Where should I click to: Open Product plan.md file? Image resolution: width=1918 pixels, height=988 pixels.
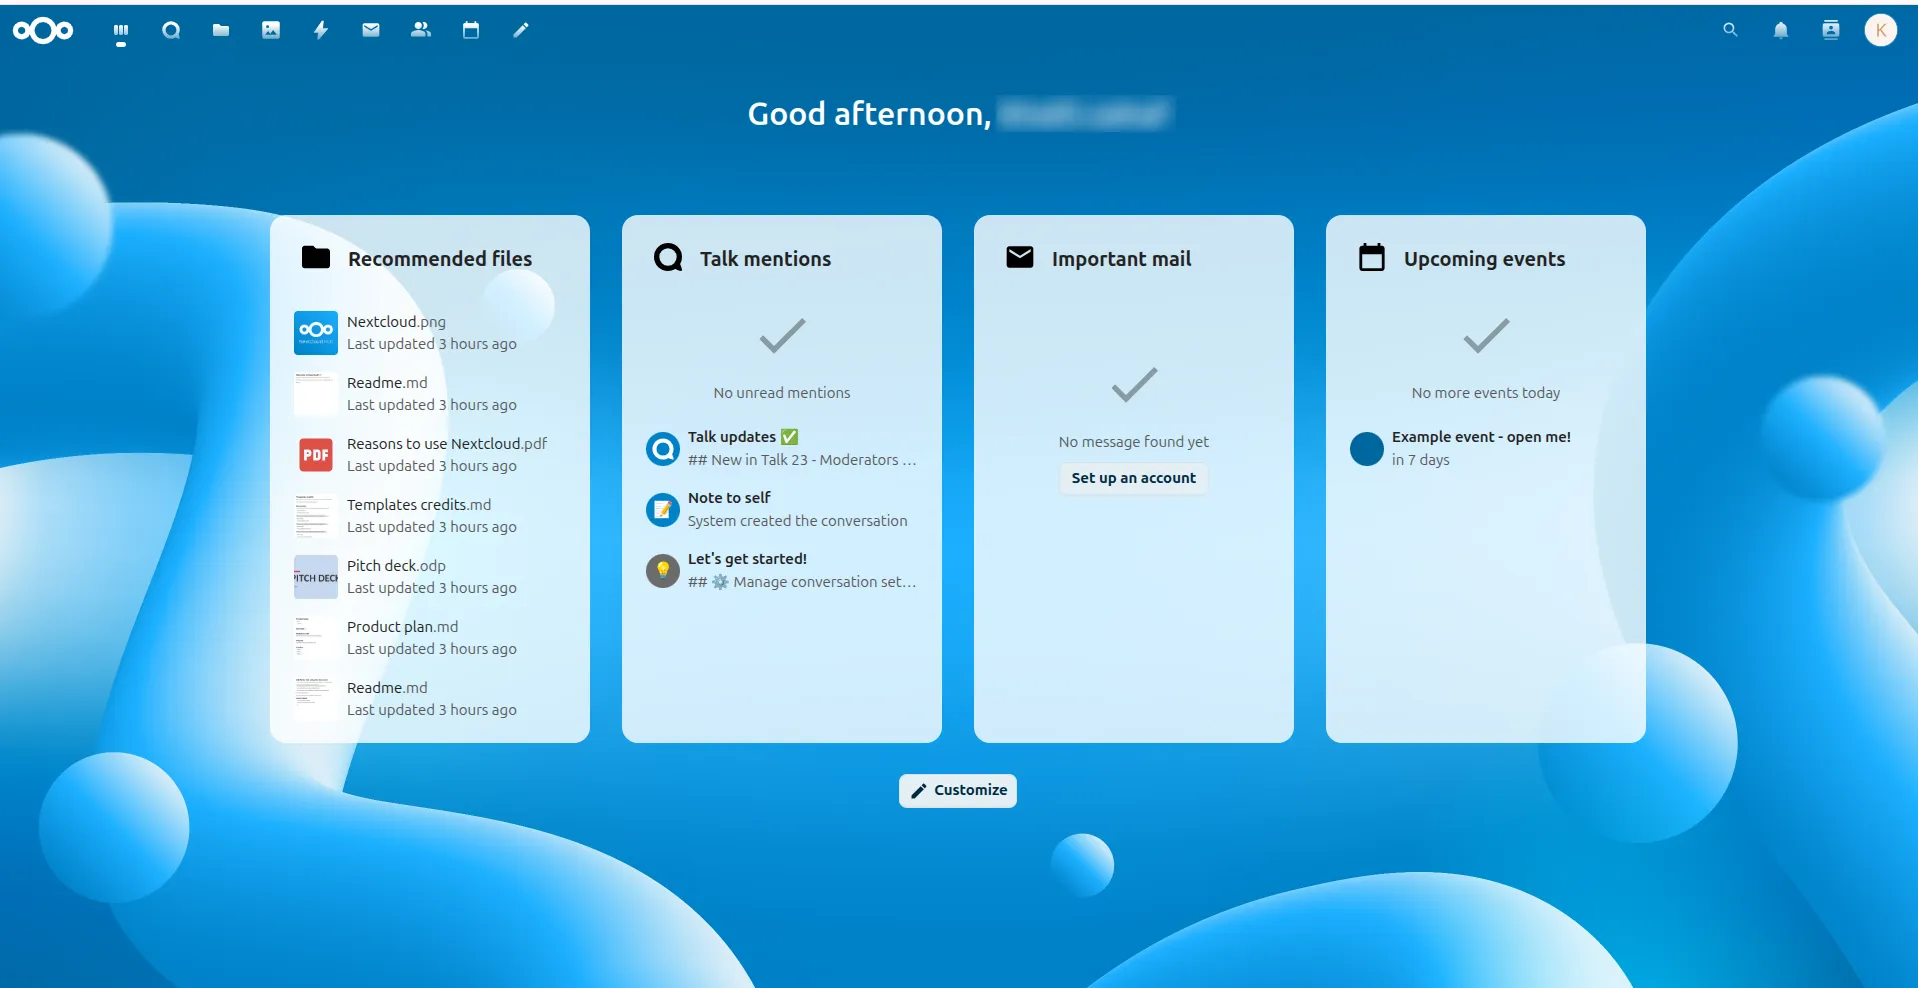[x=430, y=638]
